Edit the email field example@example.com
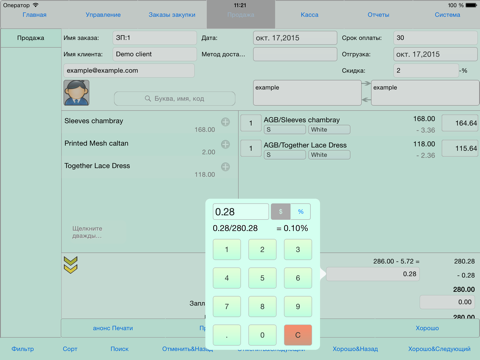This screenshot has height=360, width=480. (129, 70)
